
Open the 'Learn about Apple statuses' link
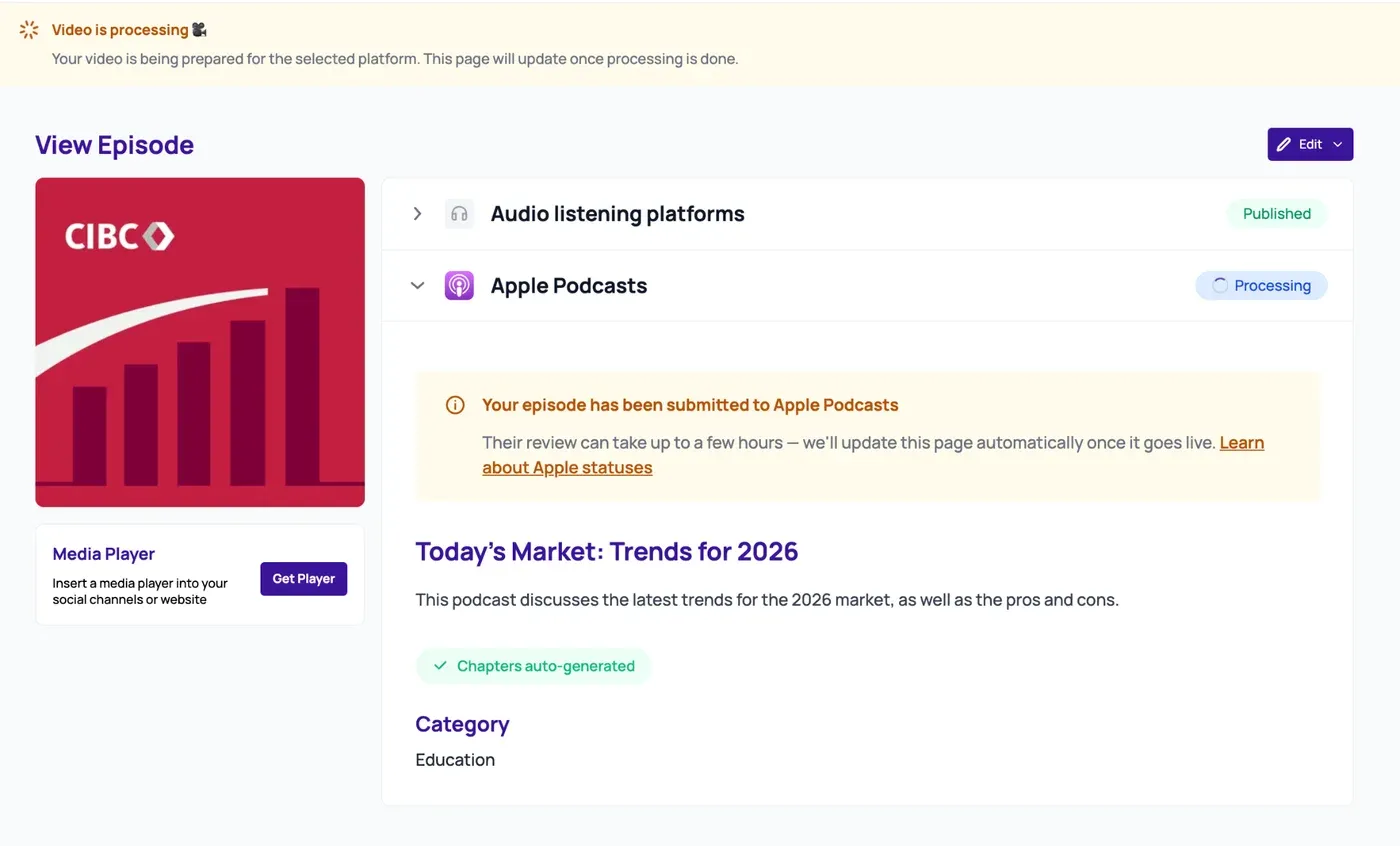click(873, 455)
